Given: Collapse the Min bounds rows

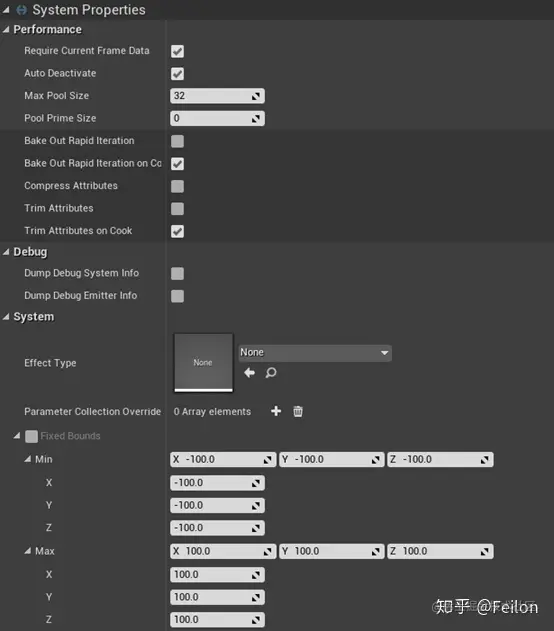Looking at the screenshot, I should [x=27, y=459].
